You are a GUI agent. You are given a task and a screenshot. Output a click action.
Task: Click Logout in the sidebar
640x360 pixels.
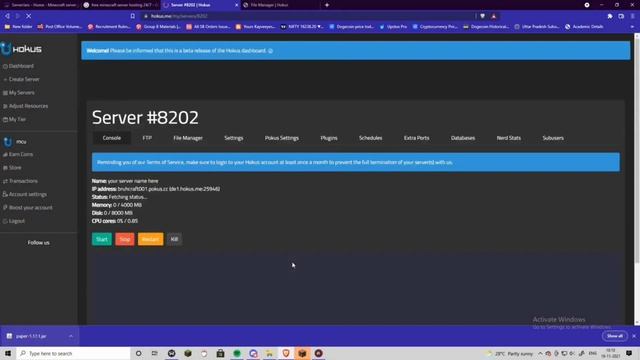click(x=14, y=221)
